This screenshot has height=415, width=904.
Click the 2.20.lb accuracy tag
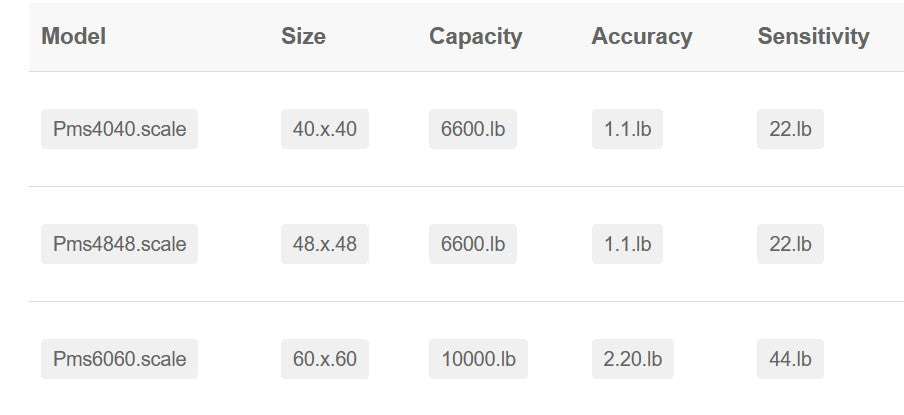632,359
